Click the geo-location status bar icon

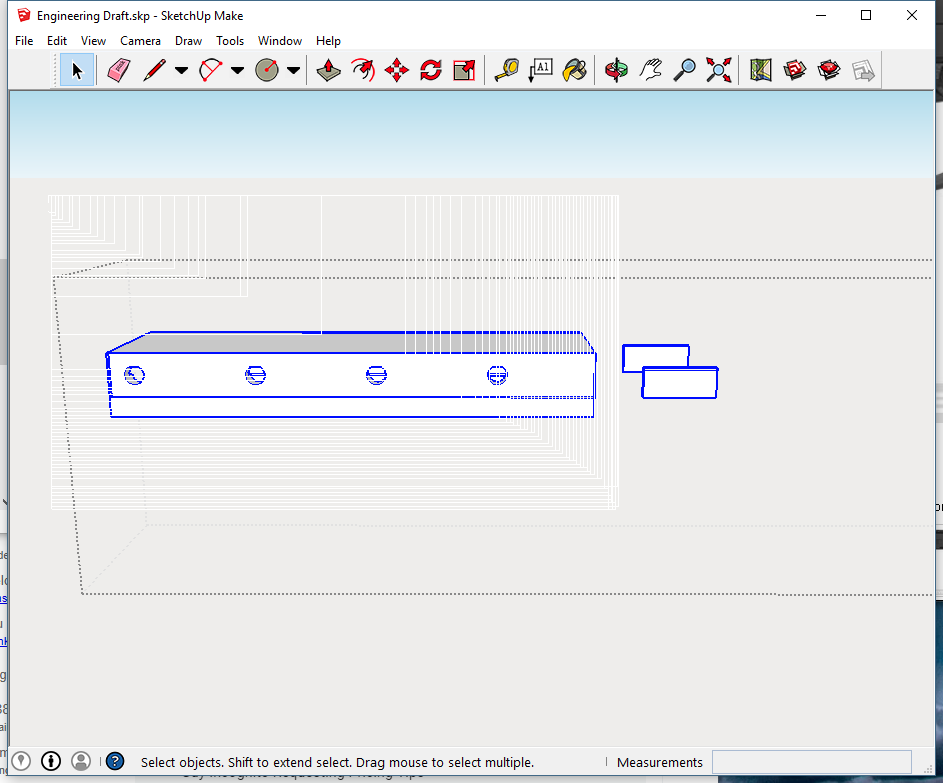[x=21, y=761]
